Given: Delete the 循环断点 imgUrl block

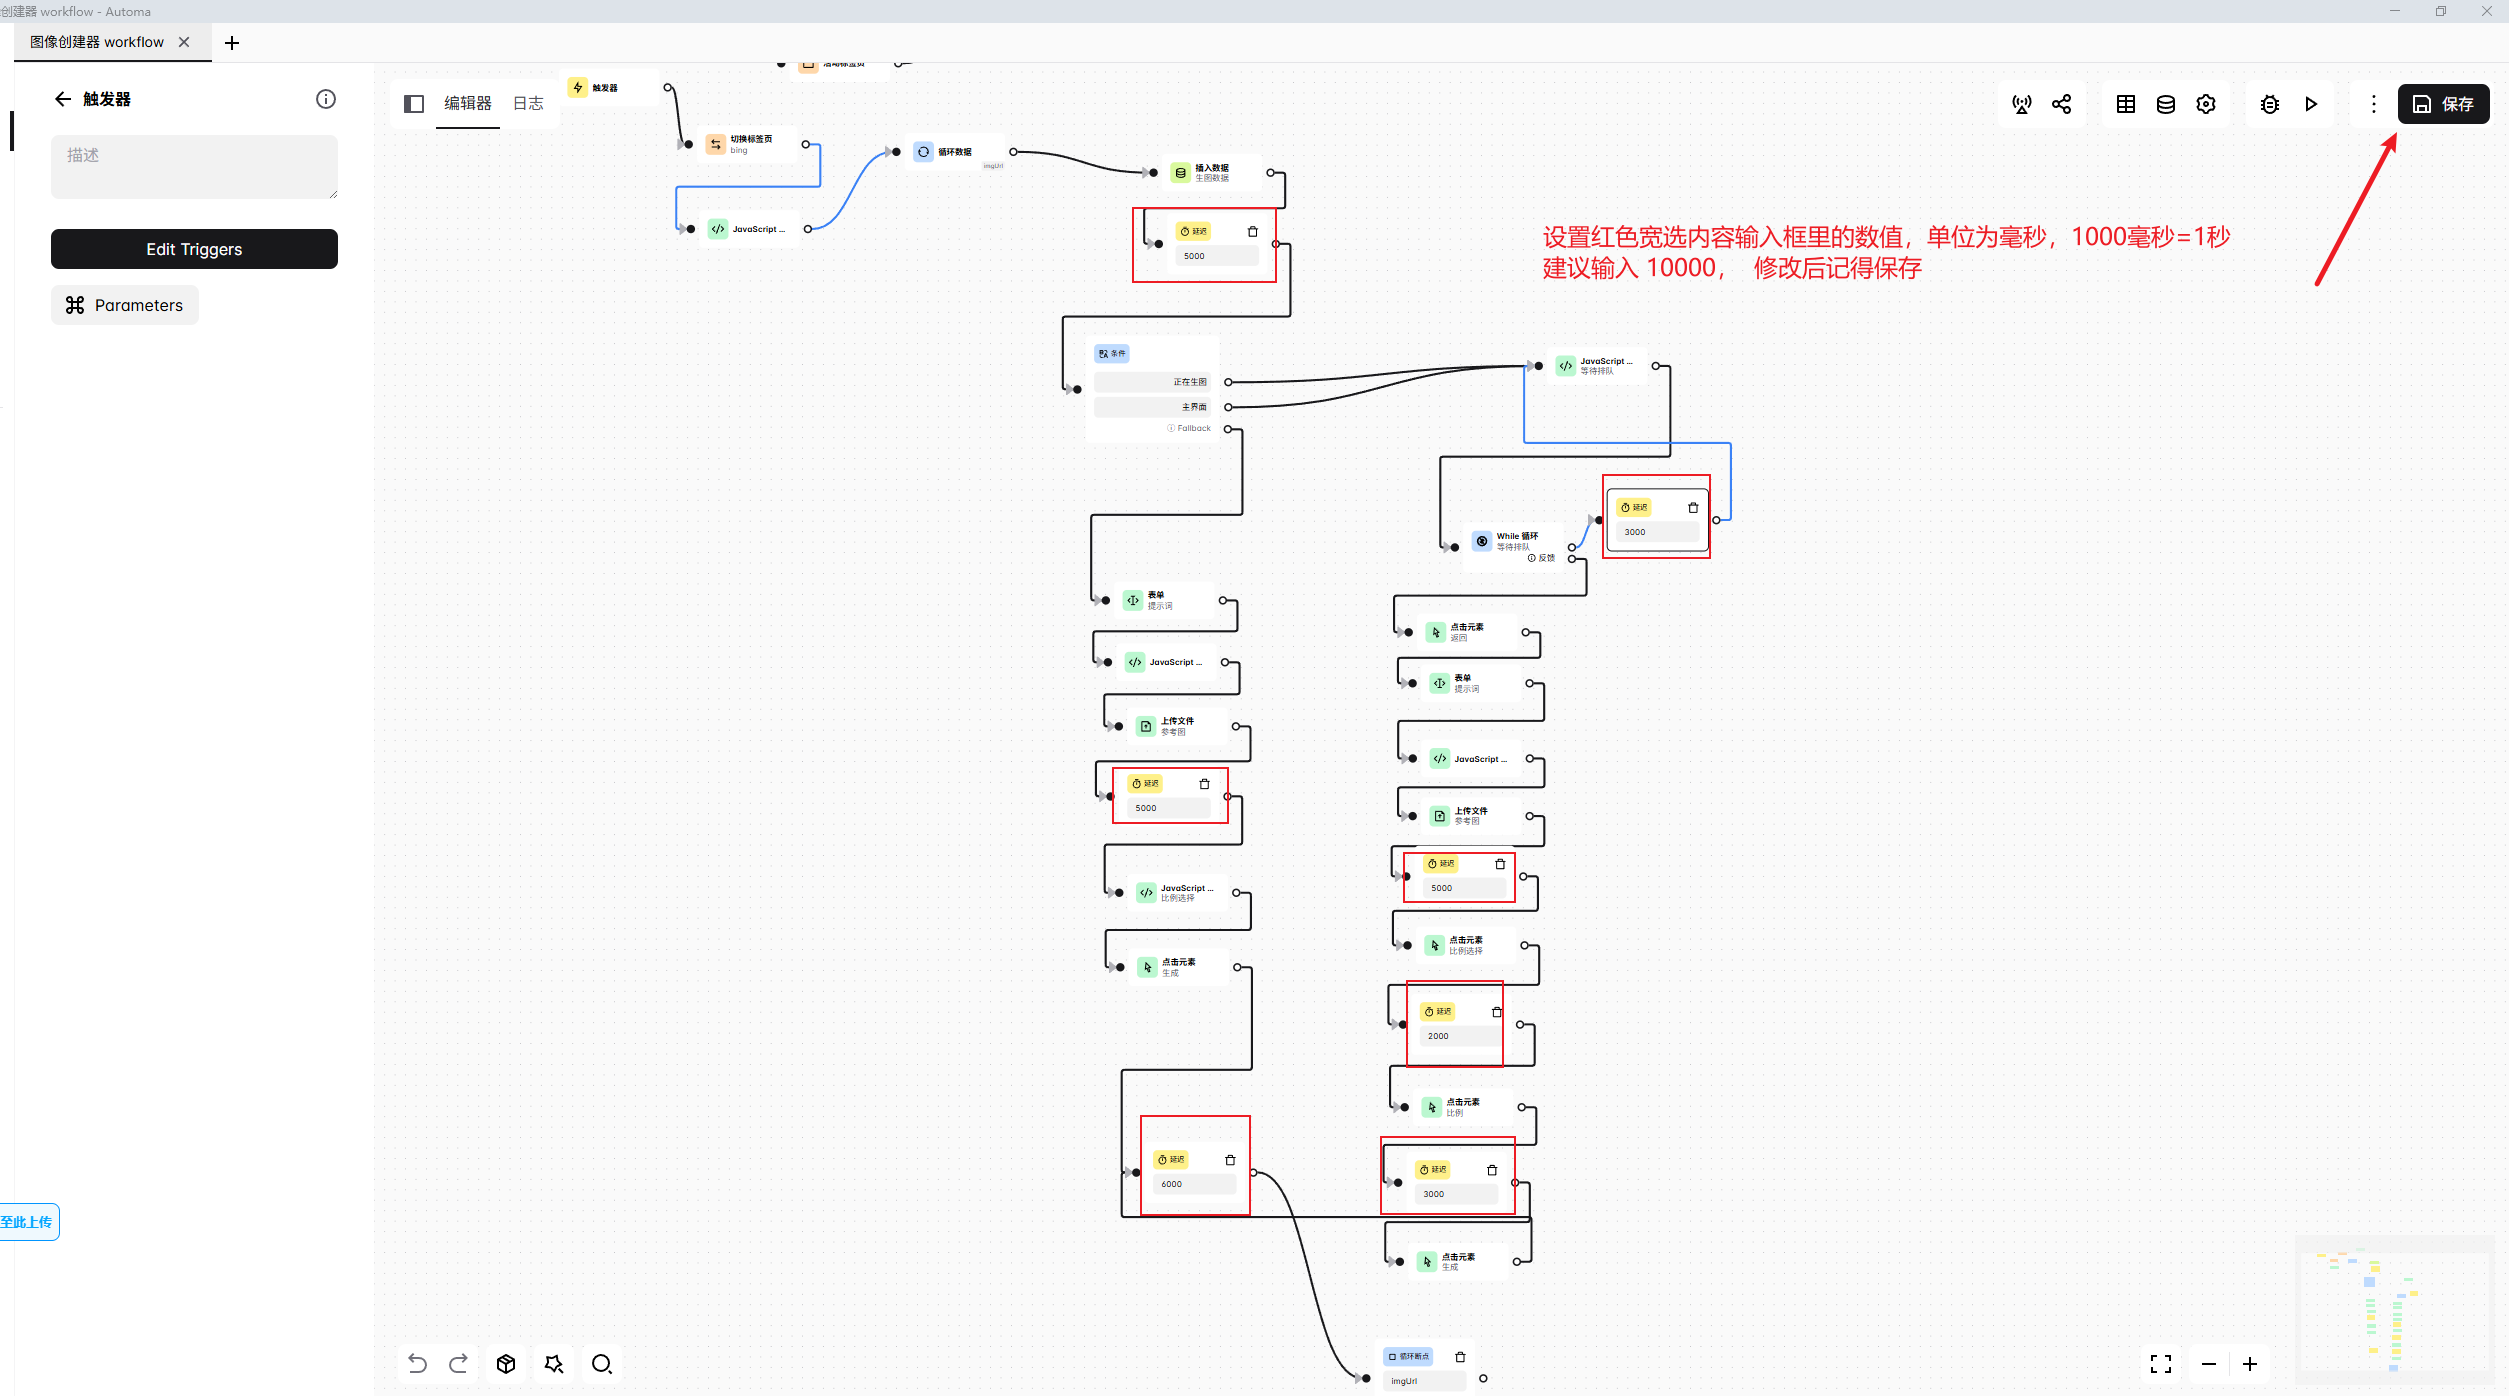Looking at the screenshot, I should 1460,1357.
